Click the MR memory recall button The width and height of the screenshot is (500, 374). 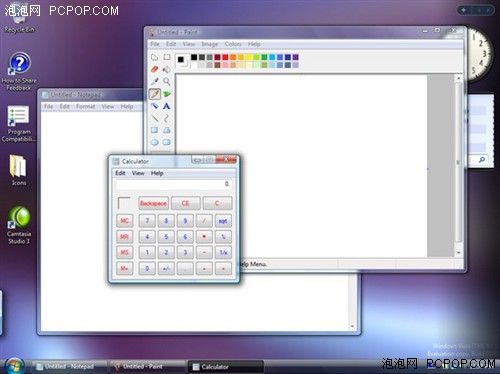(x=124, y=237)
